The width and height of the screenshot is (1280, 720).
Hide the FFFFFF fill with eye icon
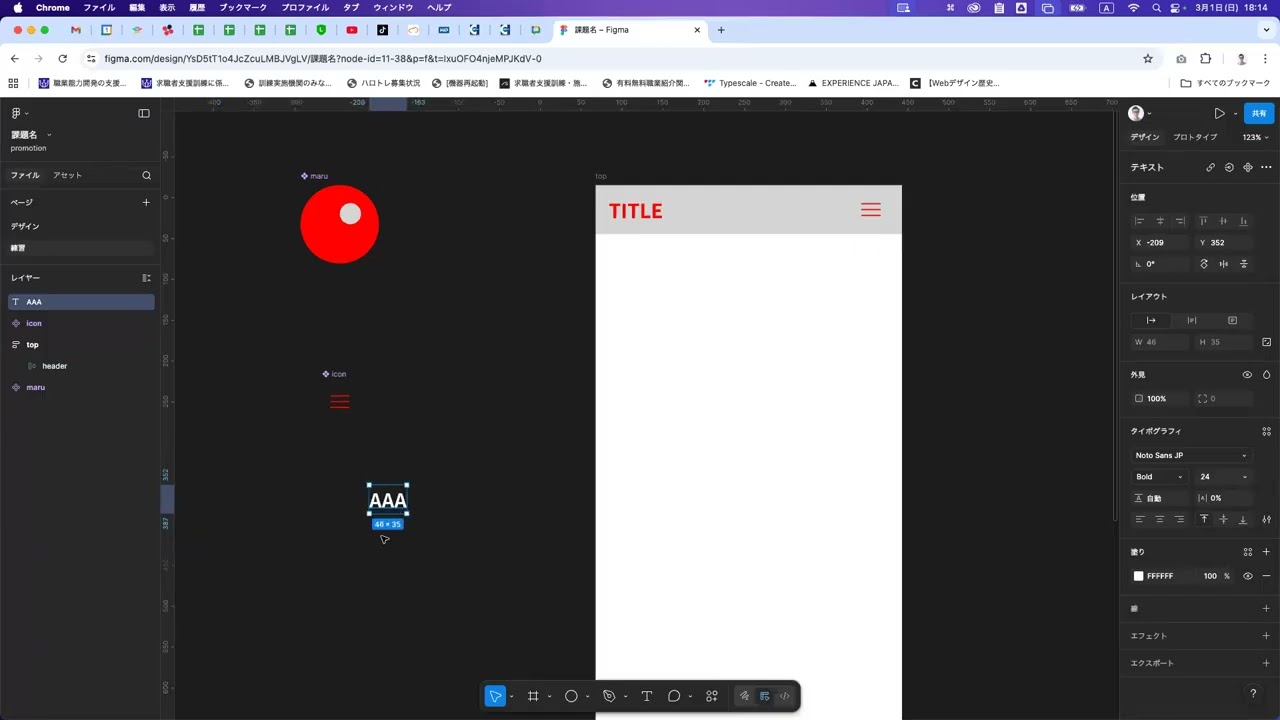coord(1247,576)
